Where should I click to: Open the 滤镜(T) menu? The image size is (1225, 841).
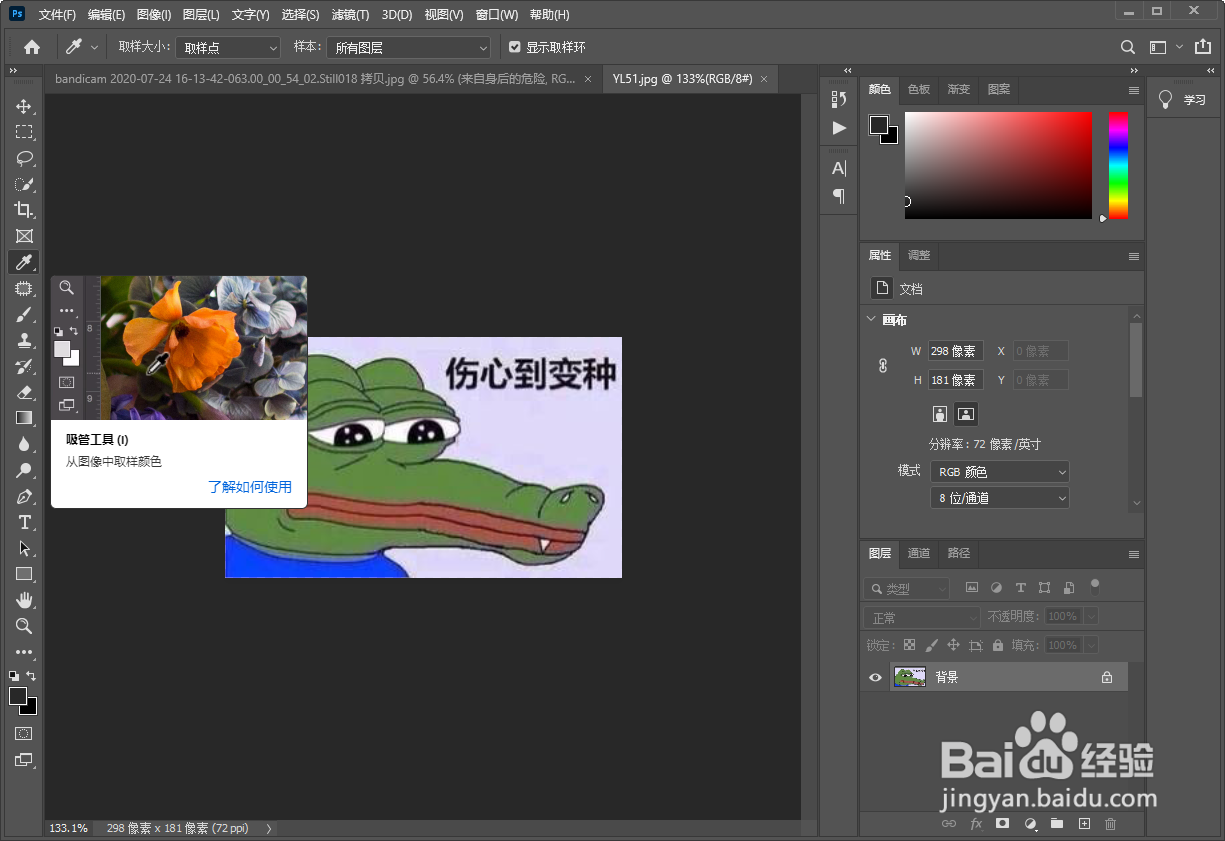350,15
